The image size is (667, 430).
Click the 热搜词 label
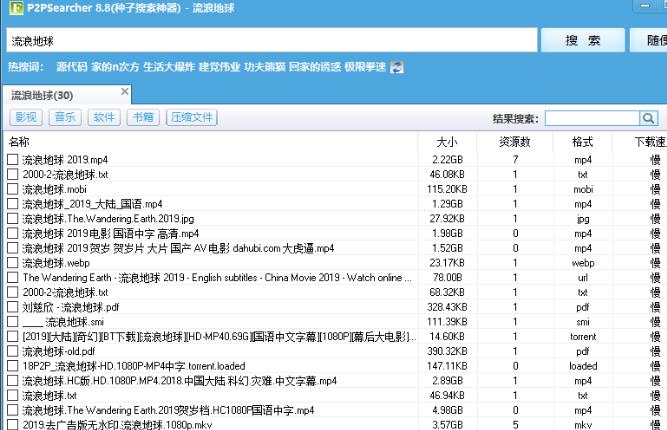click(25, 67)
